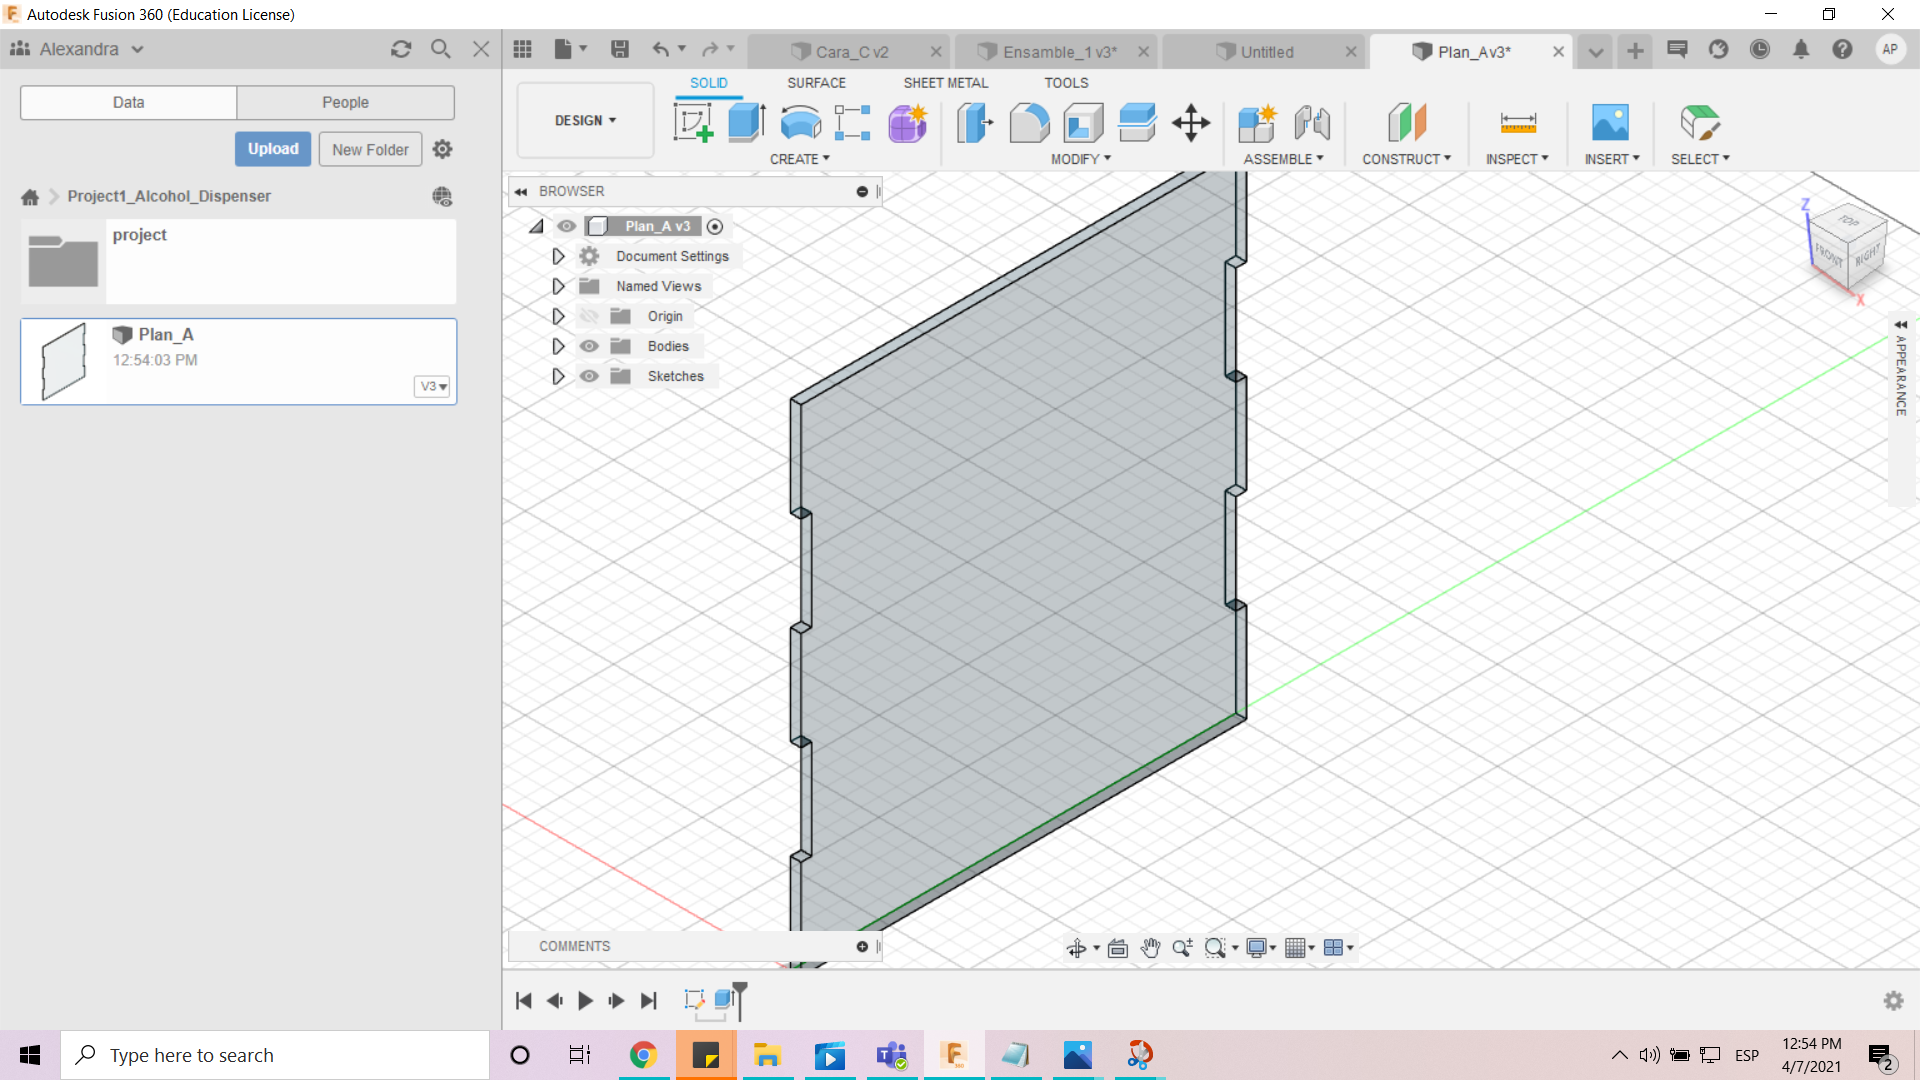Hide the Sketches folder with eye icon
Viewport: 1920px width, 1080px height.
pyautogui.click(x=589, y=376)
